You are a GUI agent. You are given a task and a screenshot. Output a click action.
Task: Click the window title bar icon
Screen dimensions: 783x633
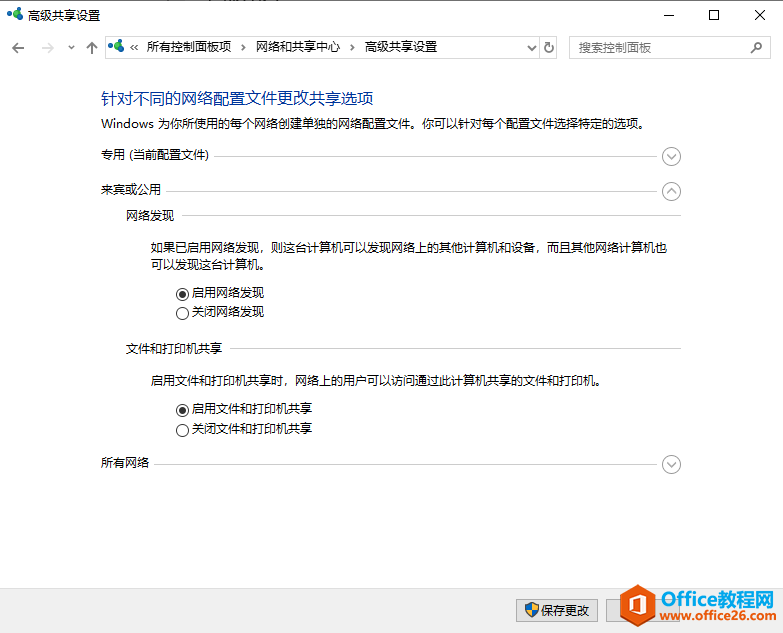pyautogui.click(x=15, y=14)
